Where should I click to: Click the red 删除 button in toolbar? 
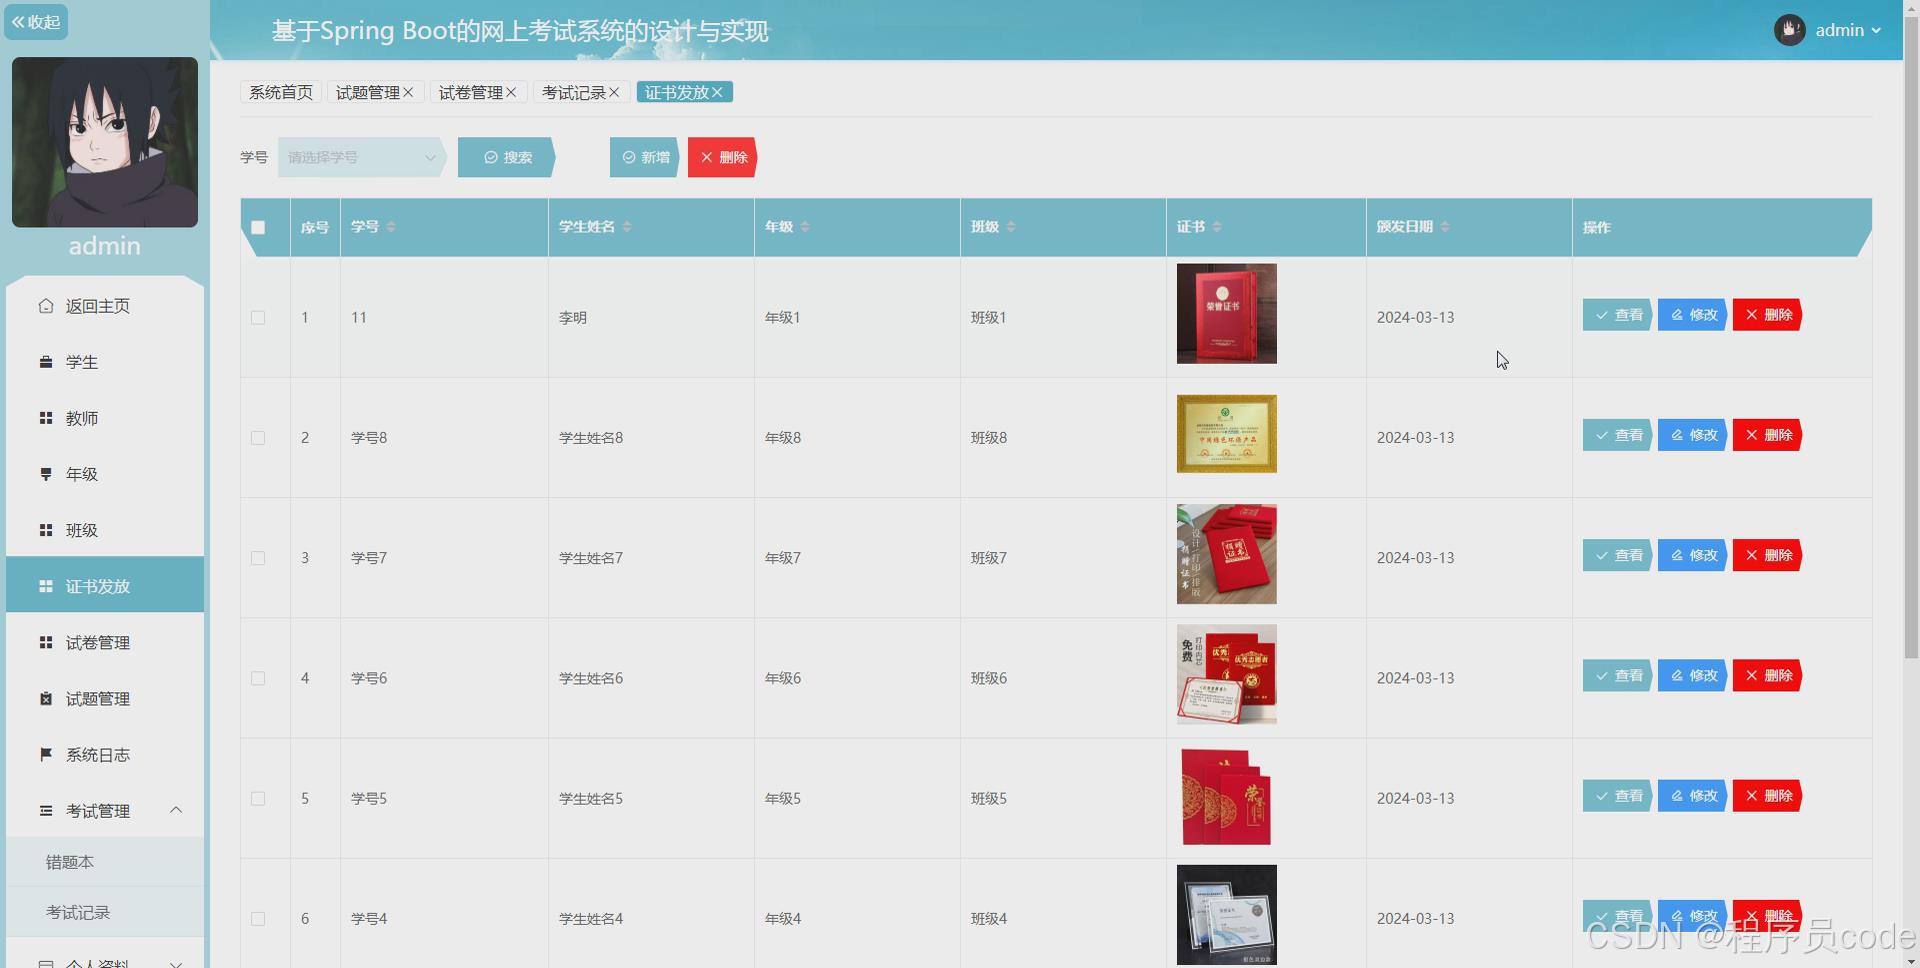[723, 157]
